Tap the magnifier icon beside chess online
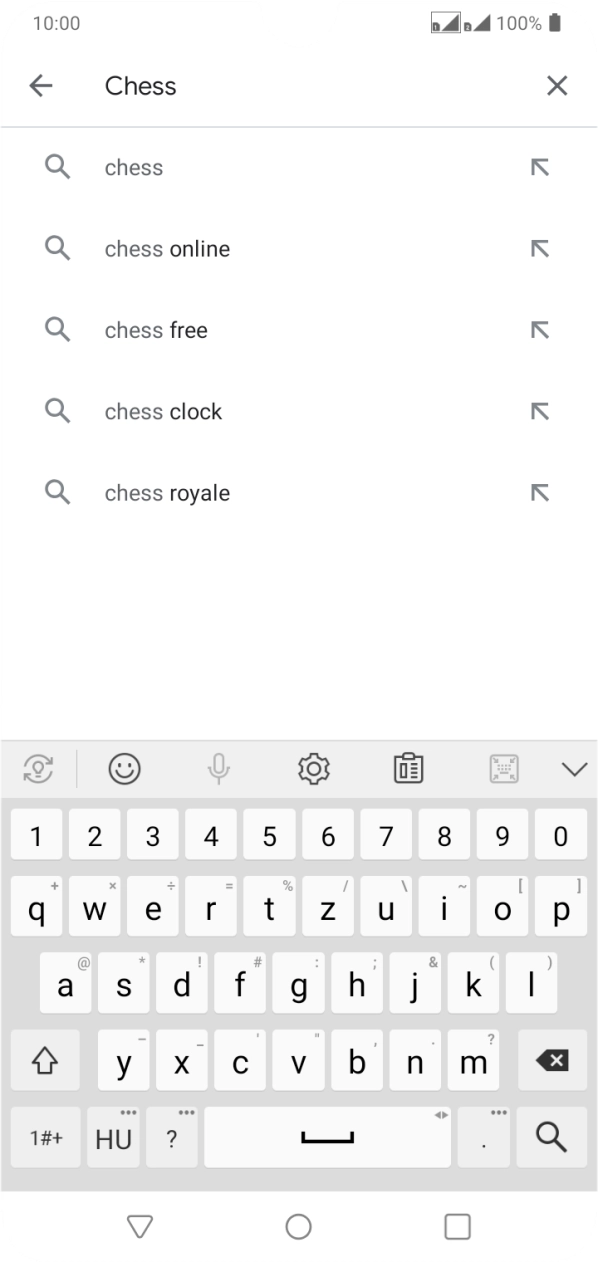 pyautogui.click(x=57, y=248)
